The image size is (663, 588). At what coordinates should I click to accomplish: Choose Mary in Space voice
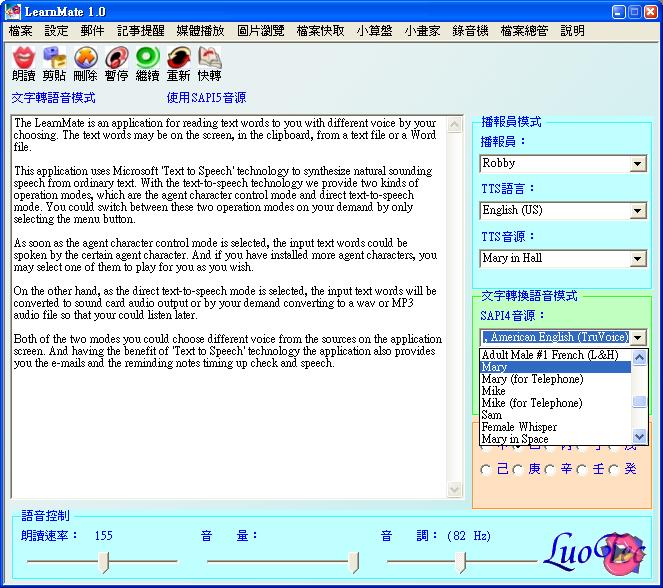click(x=556, y=439)
